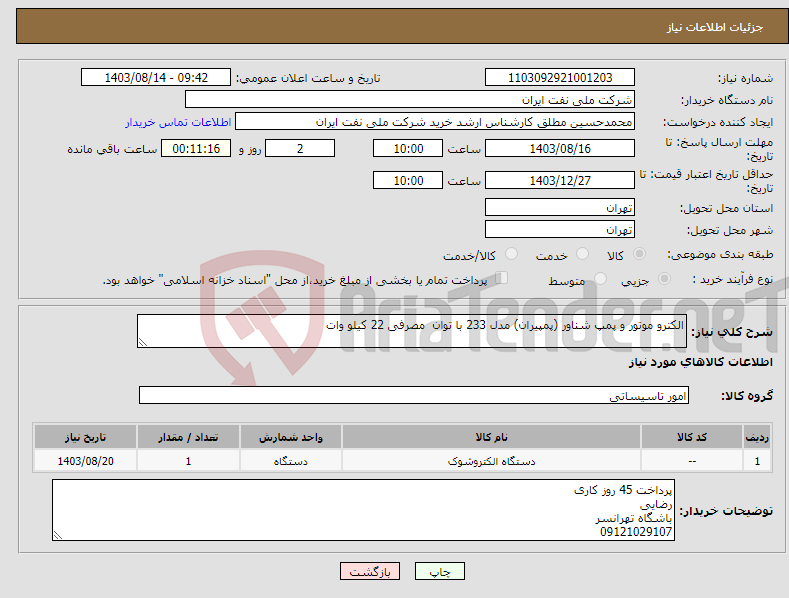Open اطلاعات تماس خریدار link
This screenshot has height=598, width=789.
(x=178, y=122)
